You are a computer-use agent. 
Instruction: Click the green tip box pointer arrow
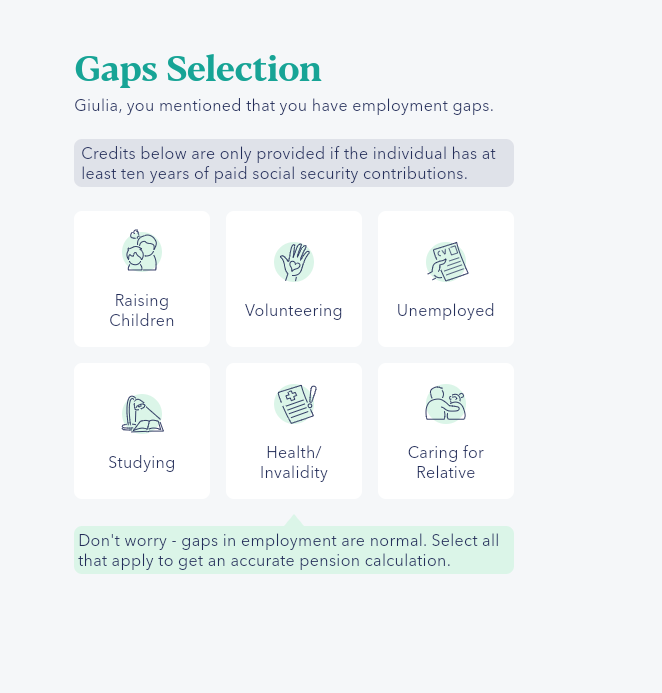[x=293, y=520]
